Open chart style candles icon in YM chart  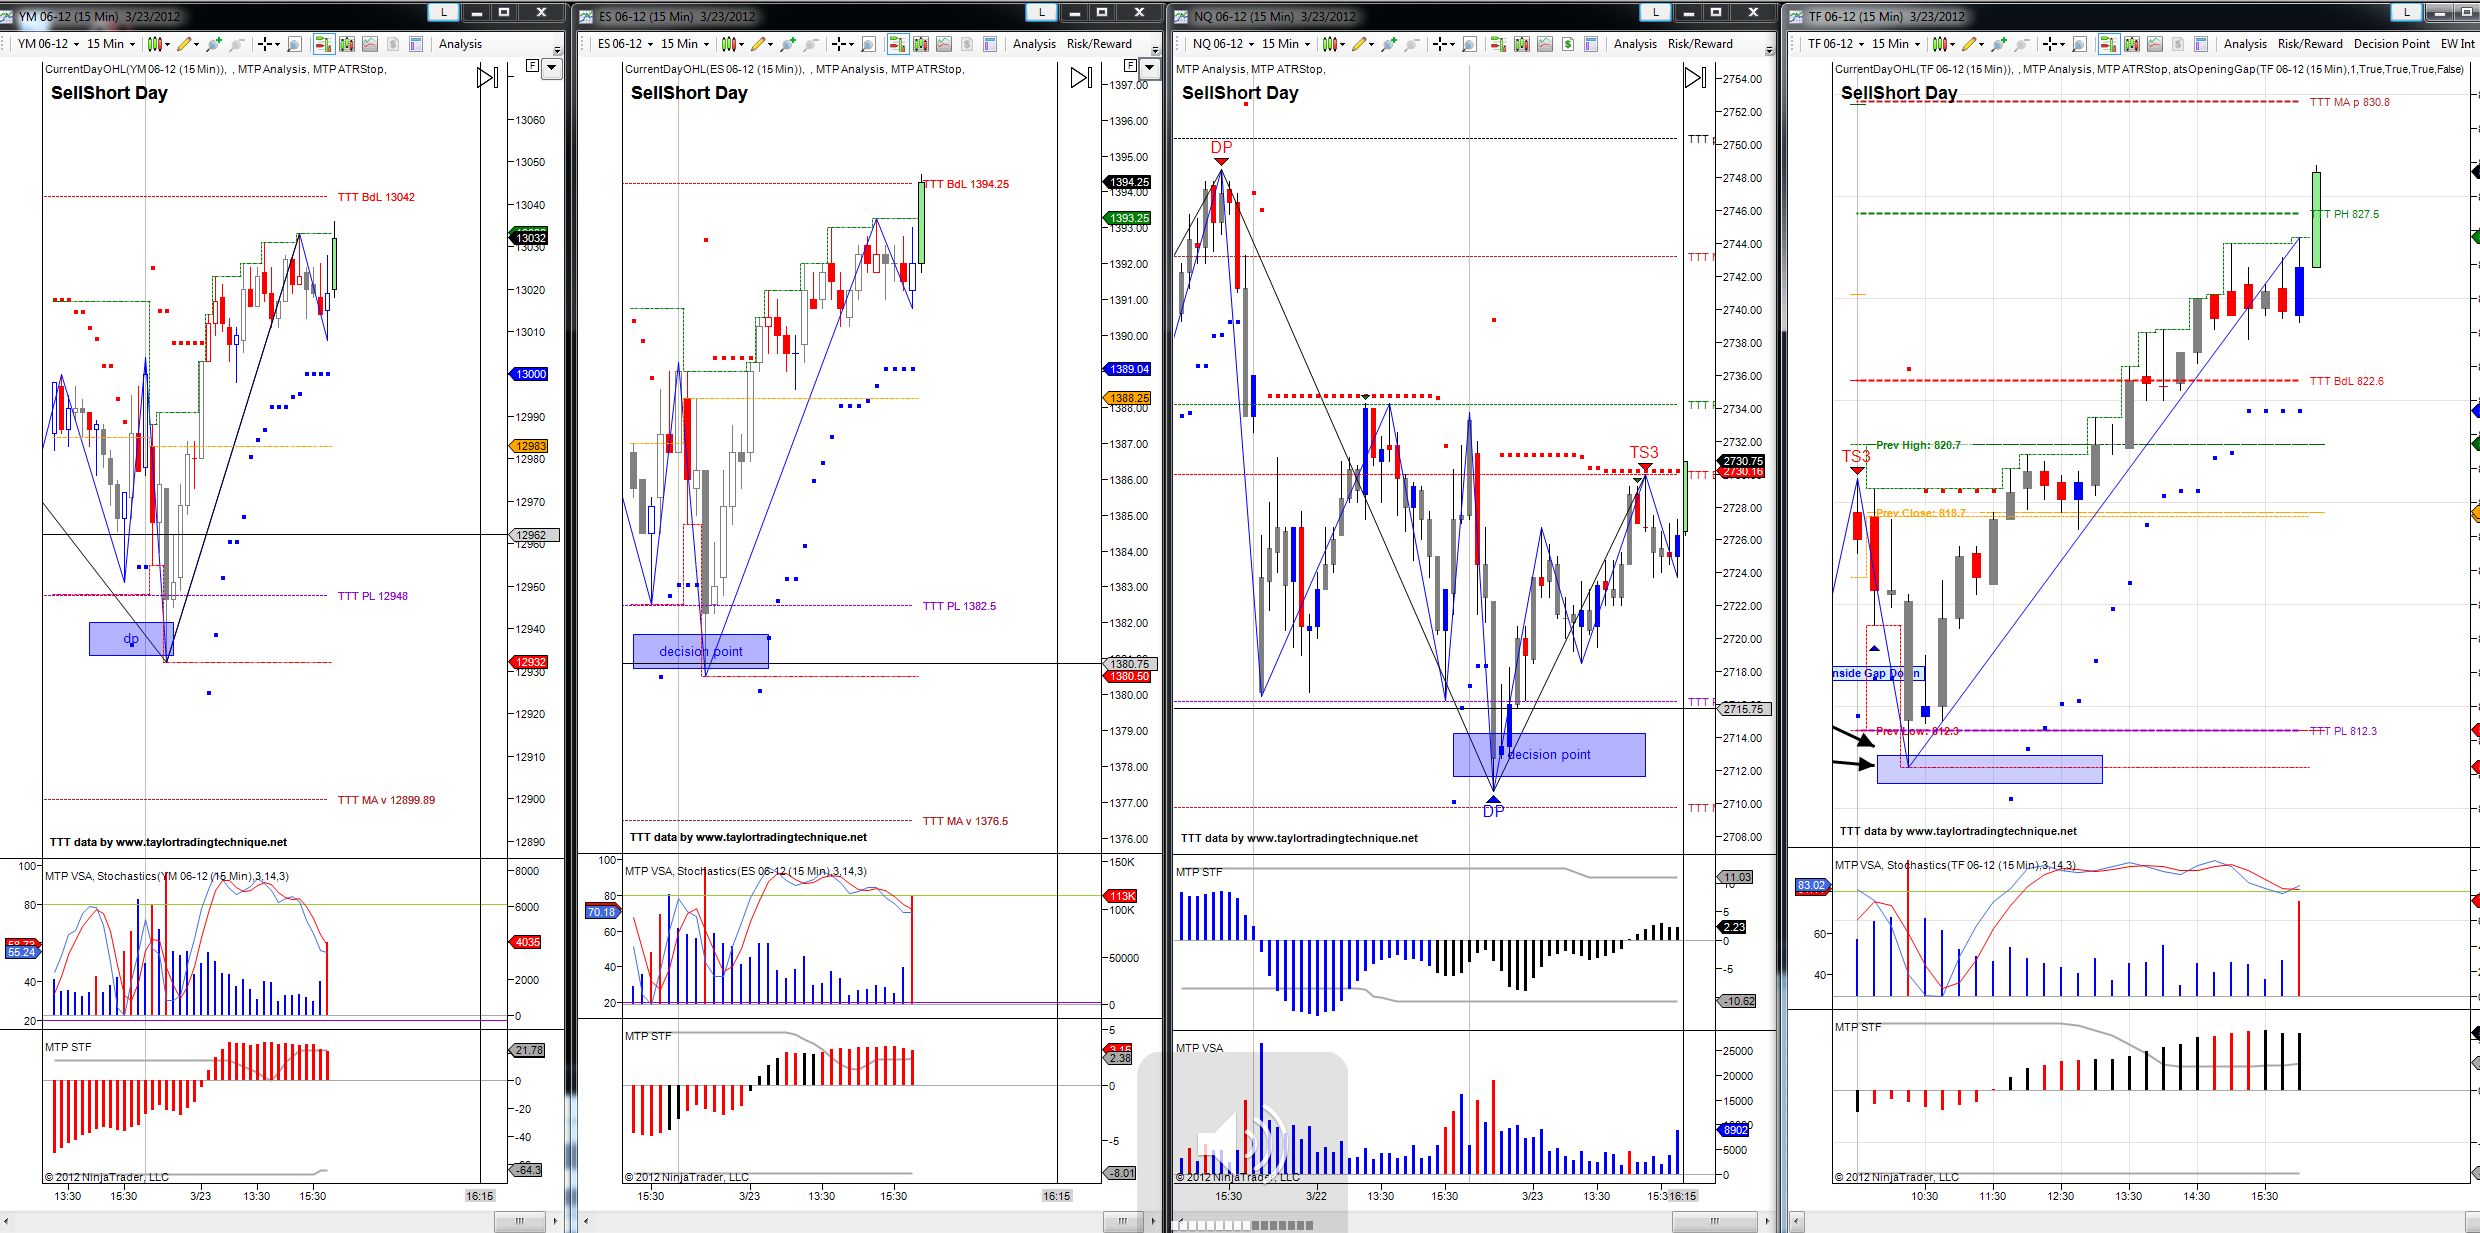157,44
